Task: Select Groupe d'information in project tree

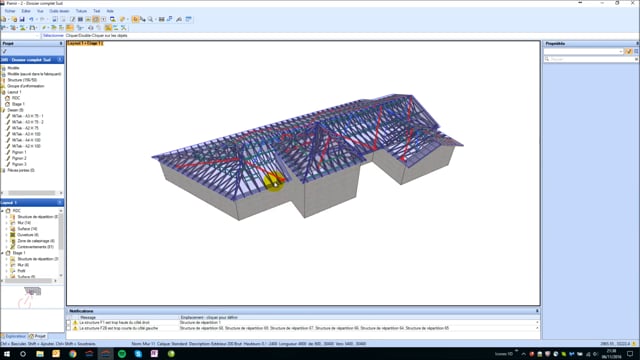Action: click(x=26, y=86)
